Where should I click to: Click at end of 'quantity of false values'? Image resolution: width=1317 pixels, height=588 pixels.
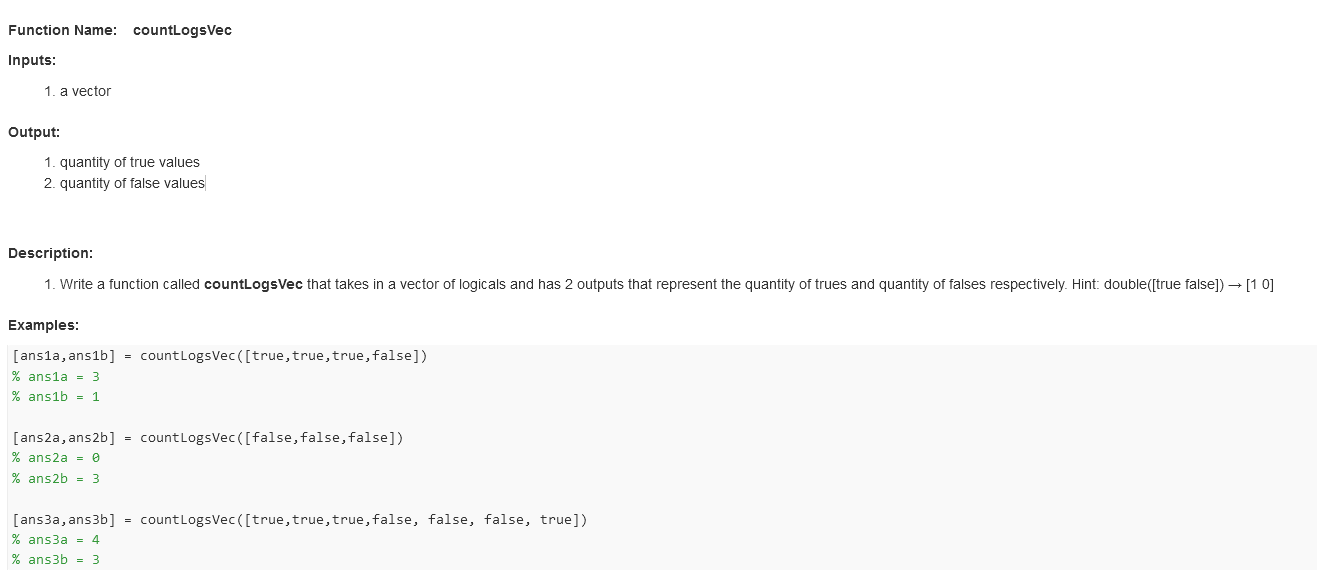pos(204,183)
